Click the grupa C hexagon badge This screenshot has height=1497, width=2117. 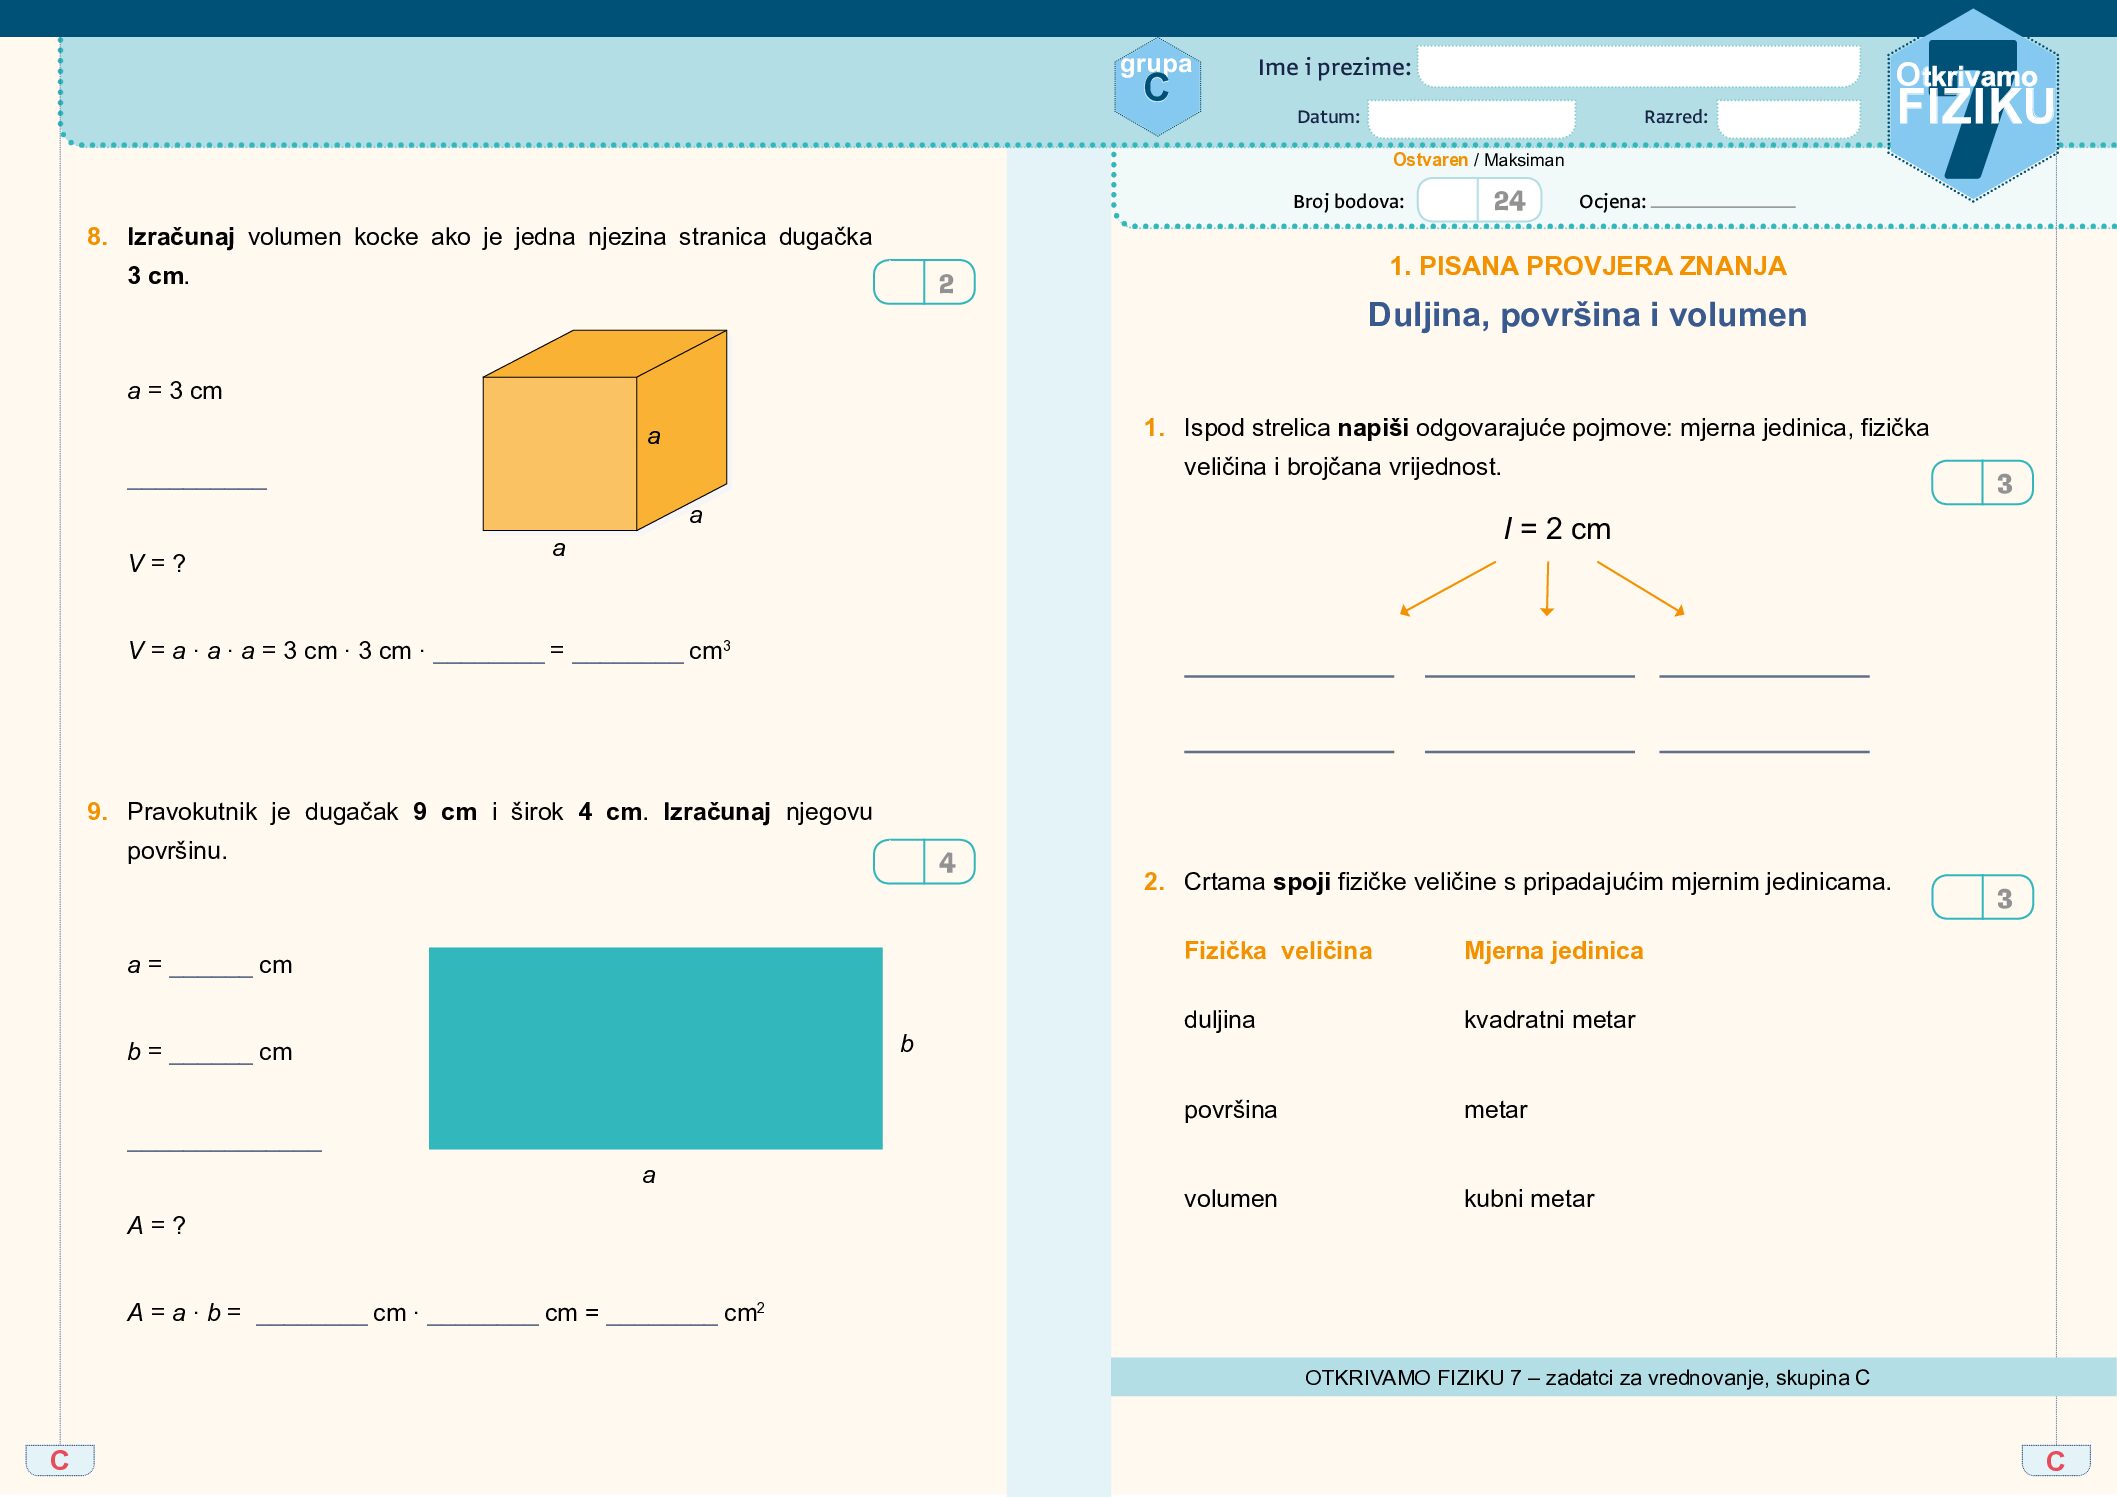[x=1157, y=87]
